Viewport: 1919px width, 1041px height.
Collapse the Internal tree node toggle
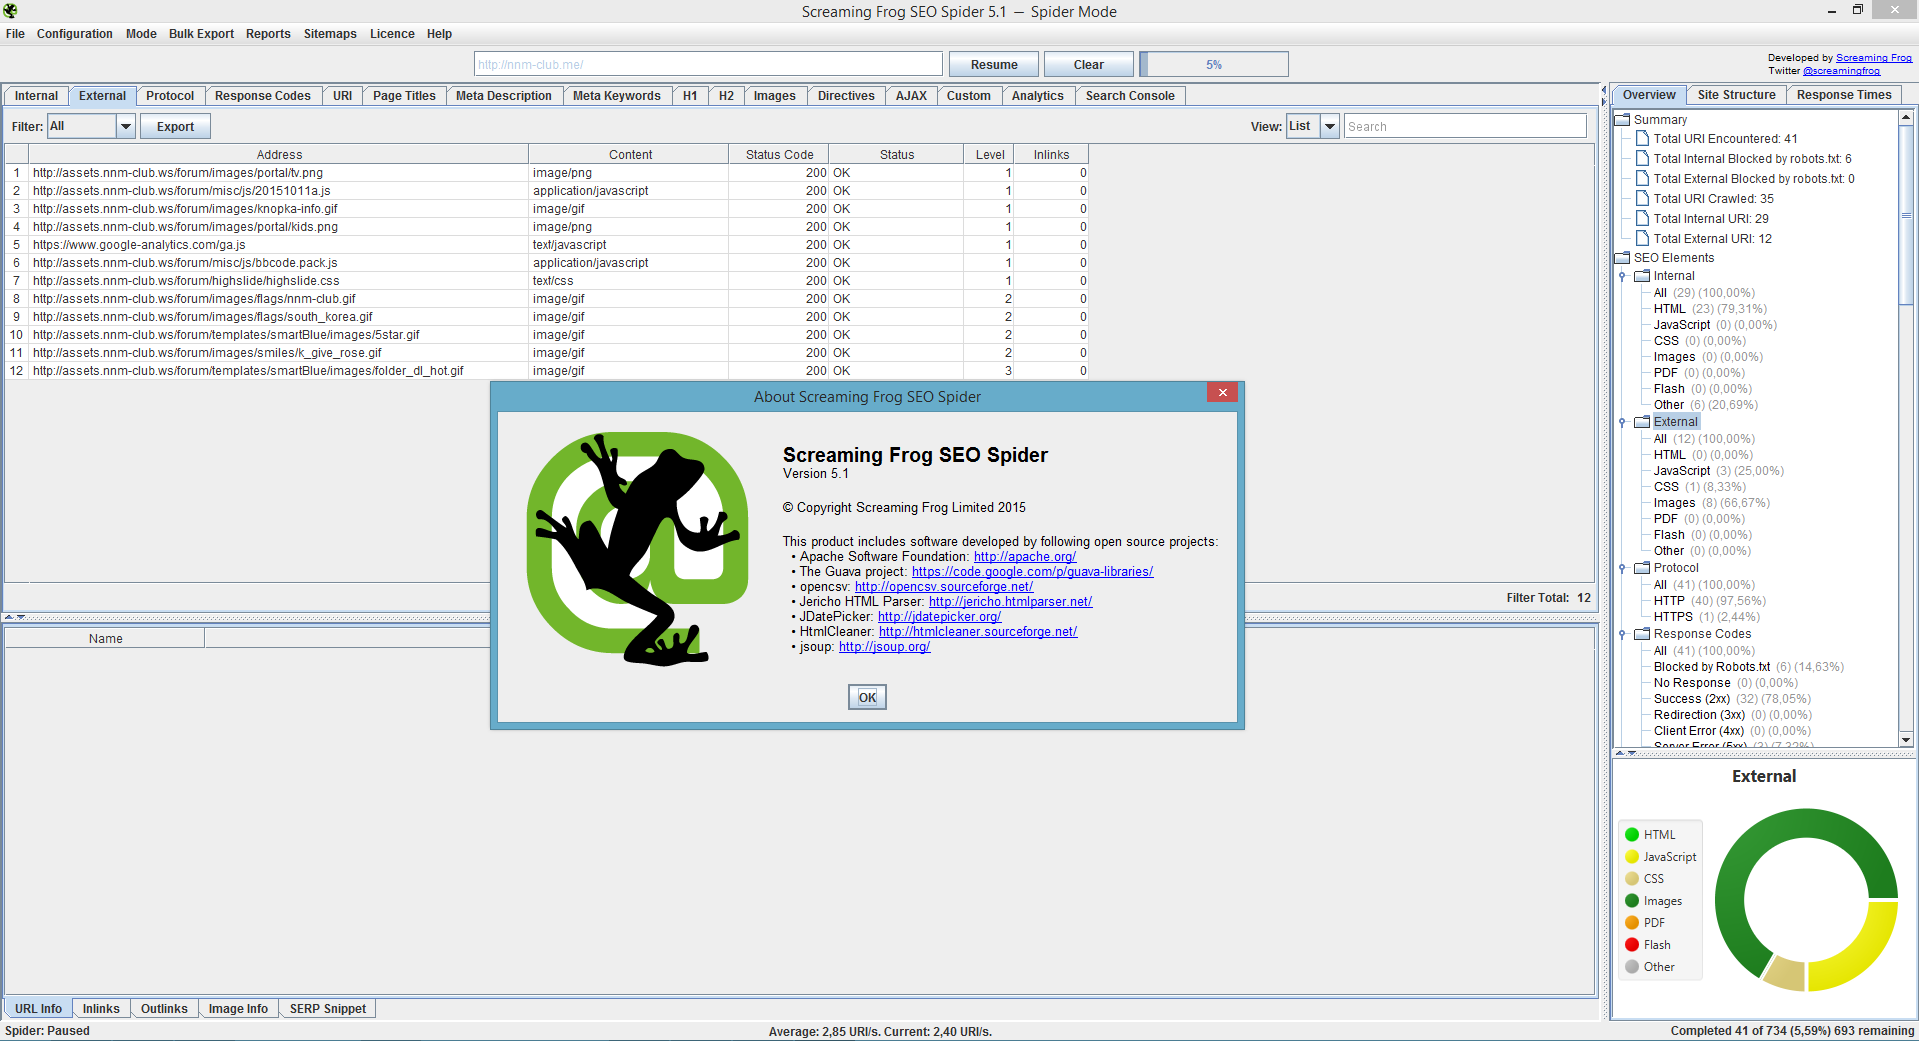[1622, 277]
